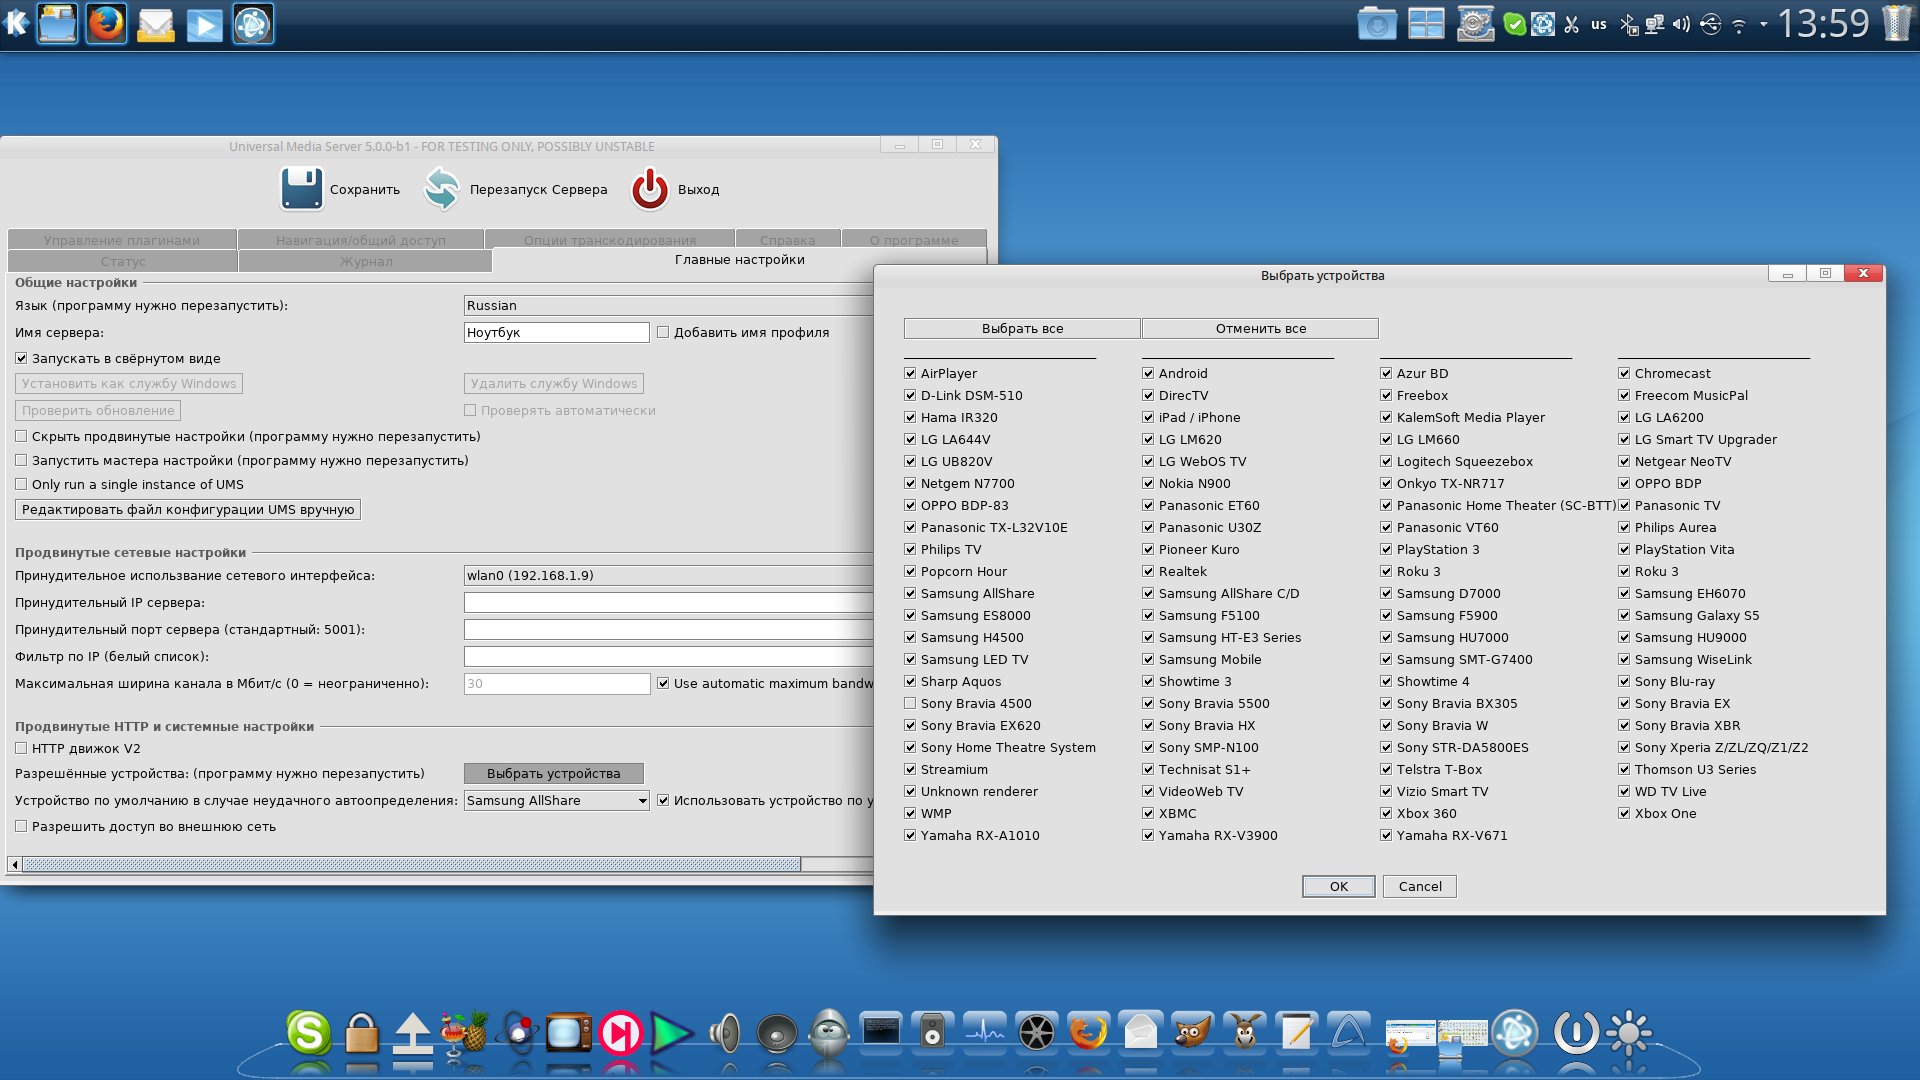Click the mail envelope in top panel
Image resolution: width=1920 pixels, height=1080 pixels.
coord(155,24)
